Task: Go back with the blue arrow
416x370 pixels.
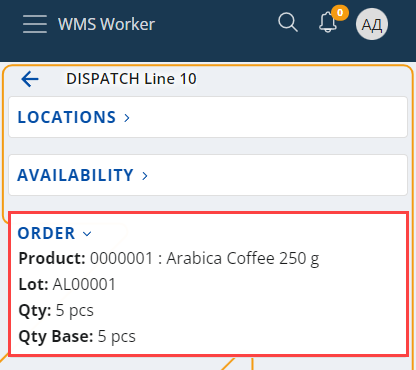Action: (x=30, y=79)
